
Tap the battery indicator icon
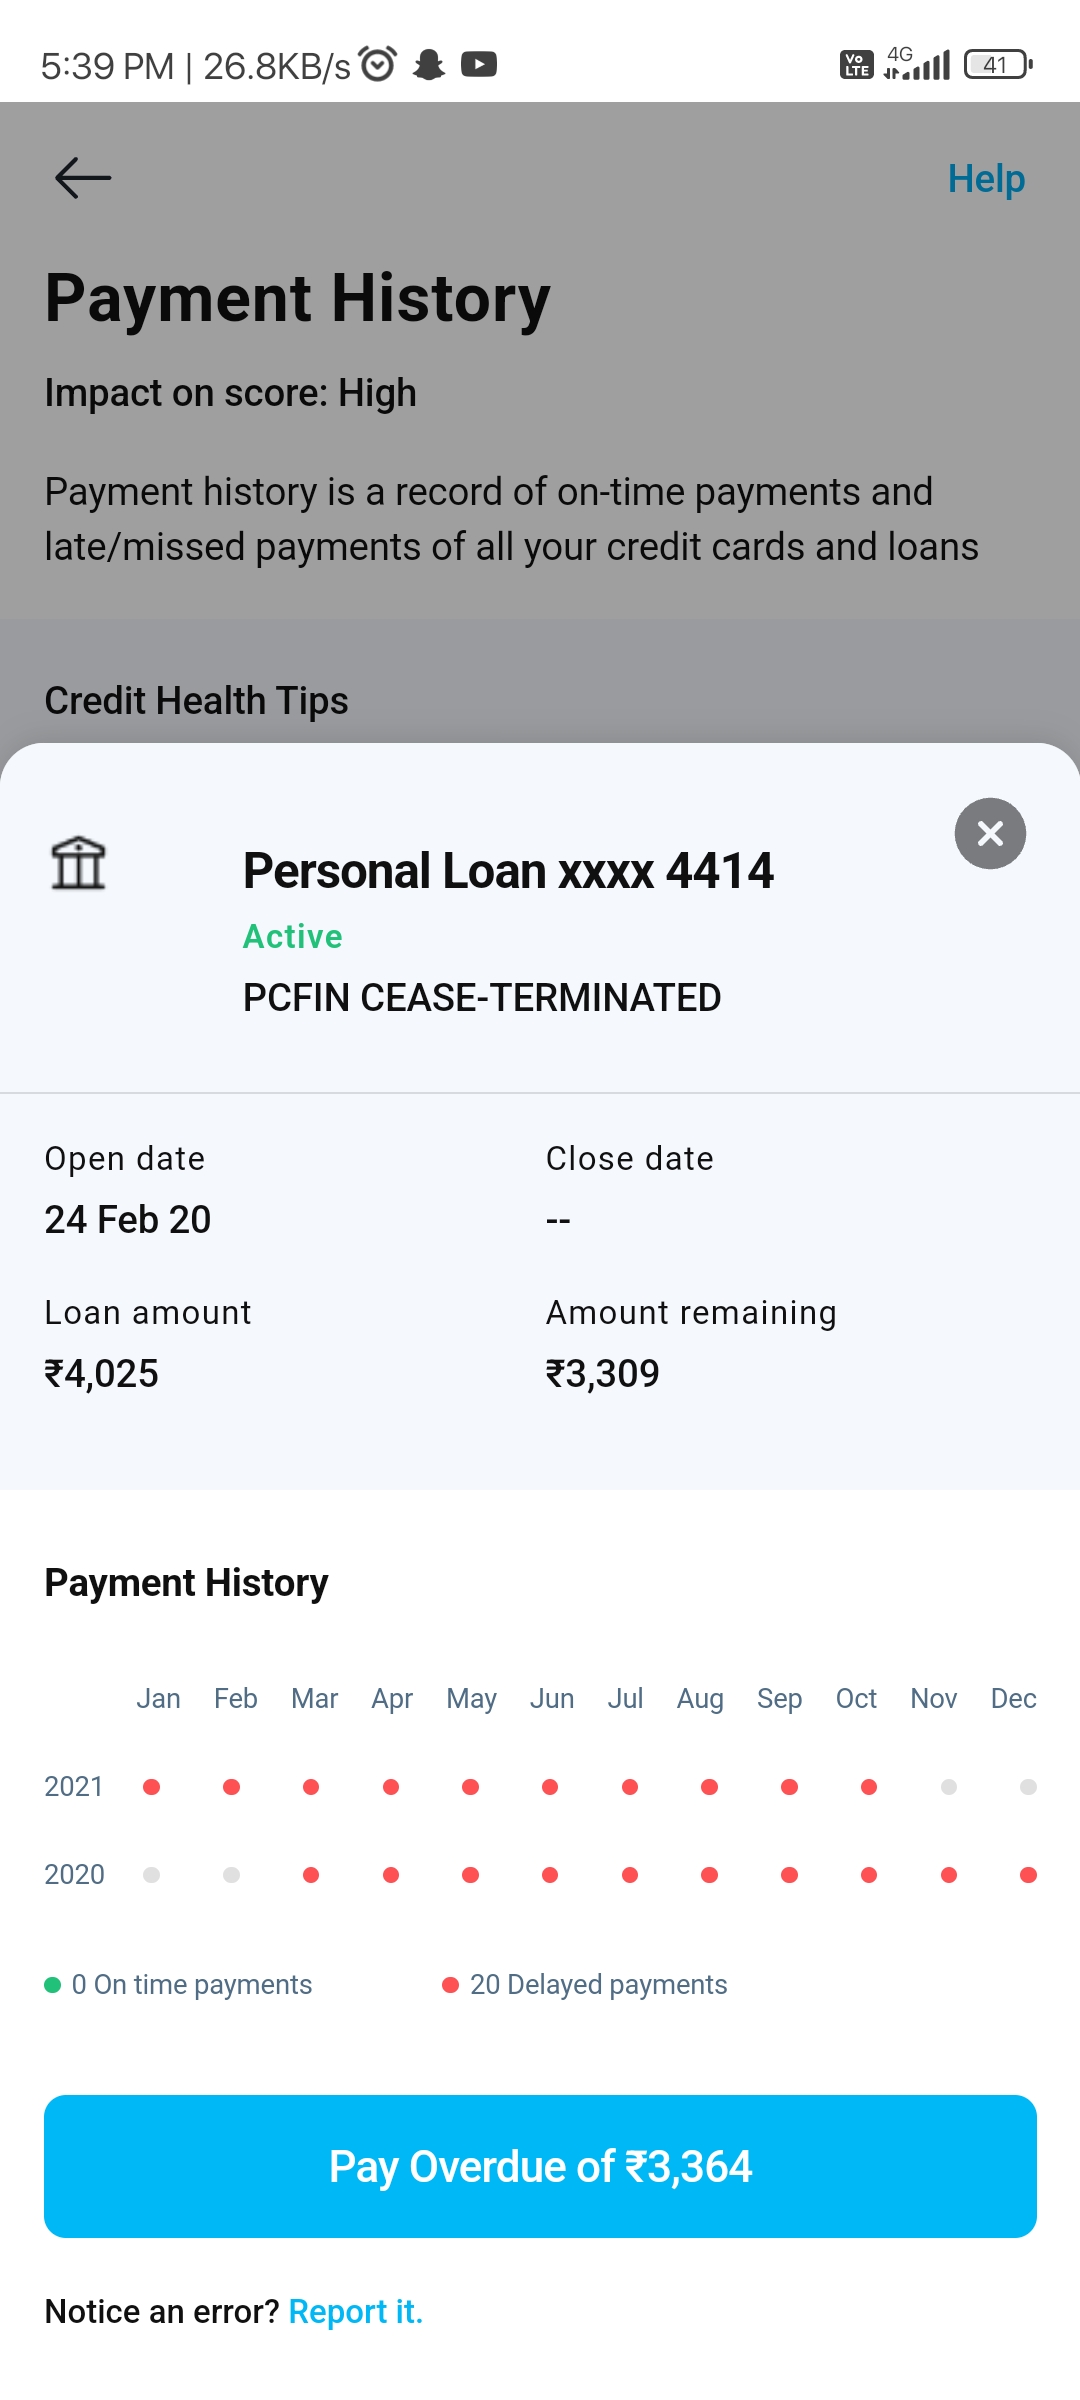coord(998,65)
